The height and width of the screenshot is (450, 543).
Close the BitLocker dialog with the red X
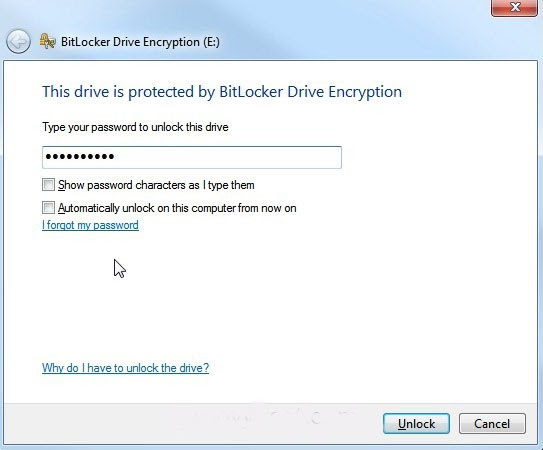pyautogui.click(x=514, y=8)
